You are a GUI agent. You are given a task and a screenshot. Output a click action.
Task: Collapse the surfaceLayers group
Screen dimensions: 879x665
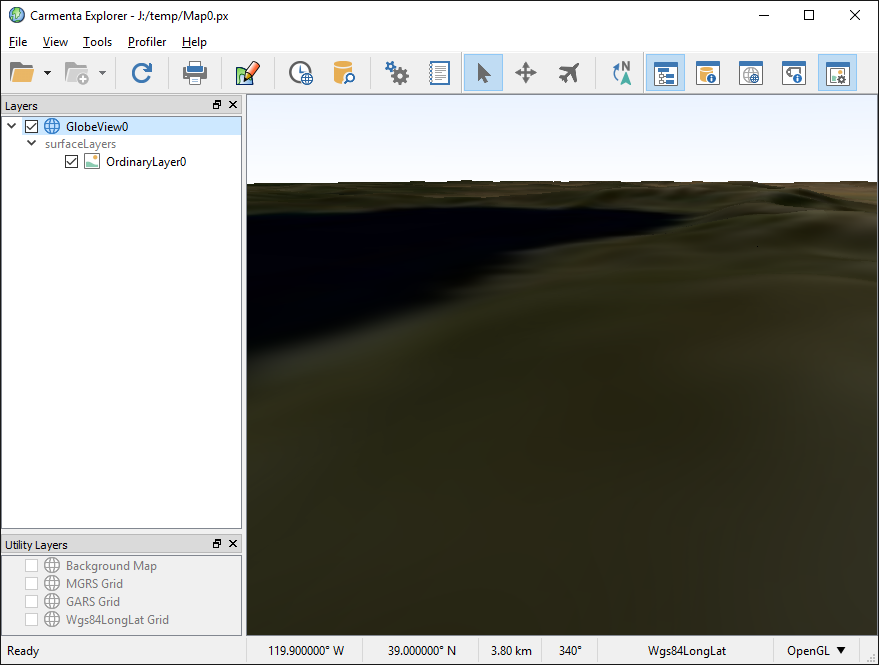[x=32, y=144]
